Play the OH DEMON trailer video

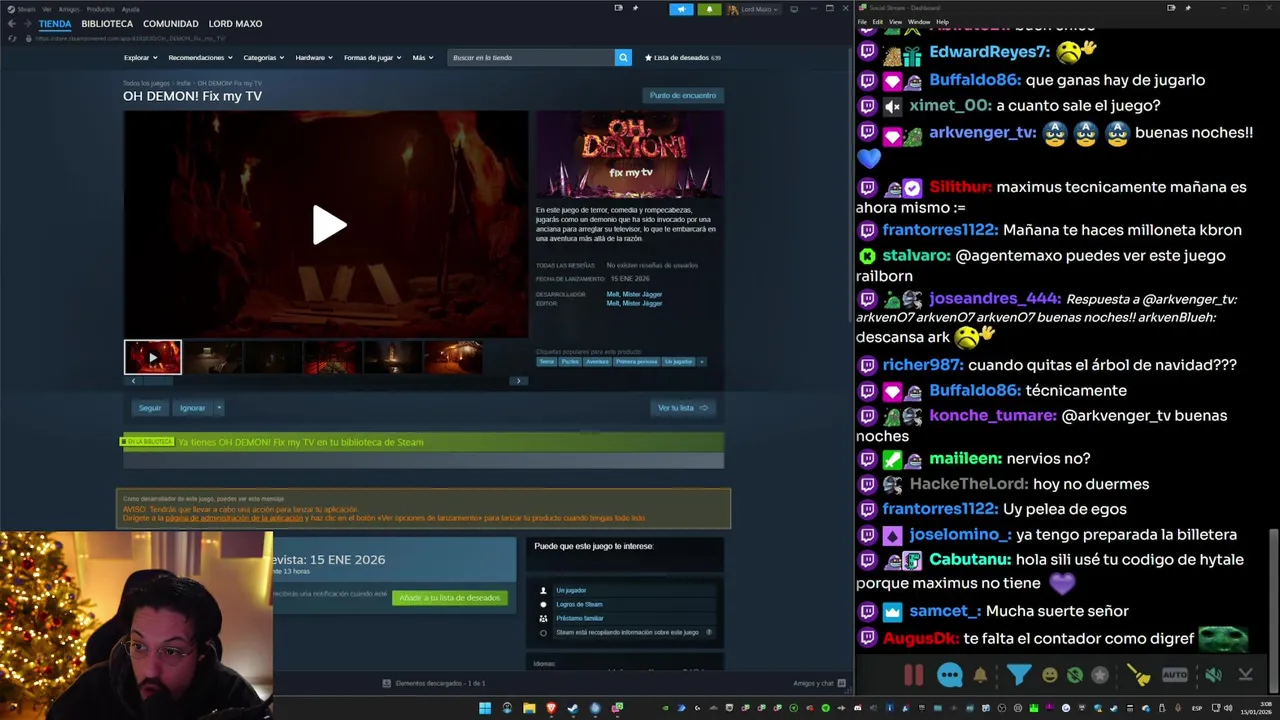(328, 225)
